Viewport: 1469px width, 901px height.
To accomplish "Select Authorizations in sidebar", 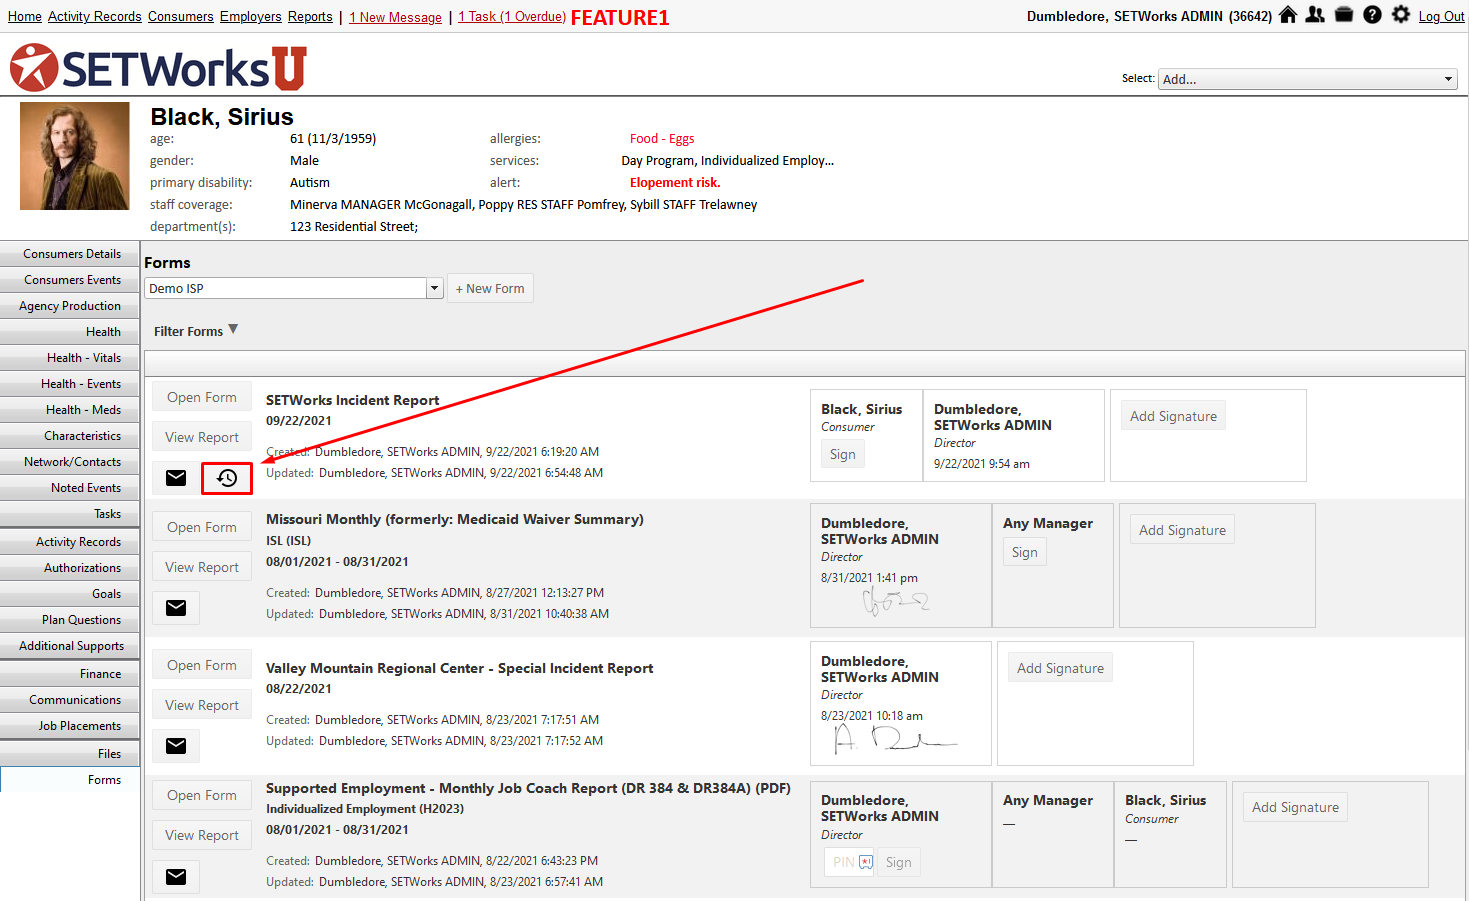I will 70,568.
